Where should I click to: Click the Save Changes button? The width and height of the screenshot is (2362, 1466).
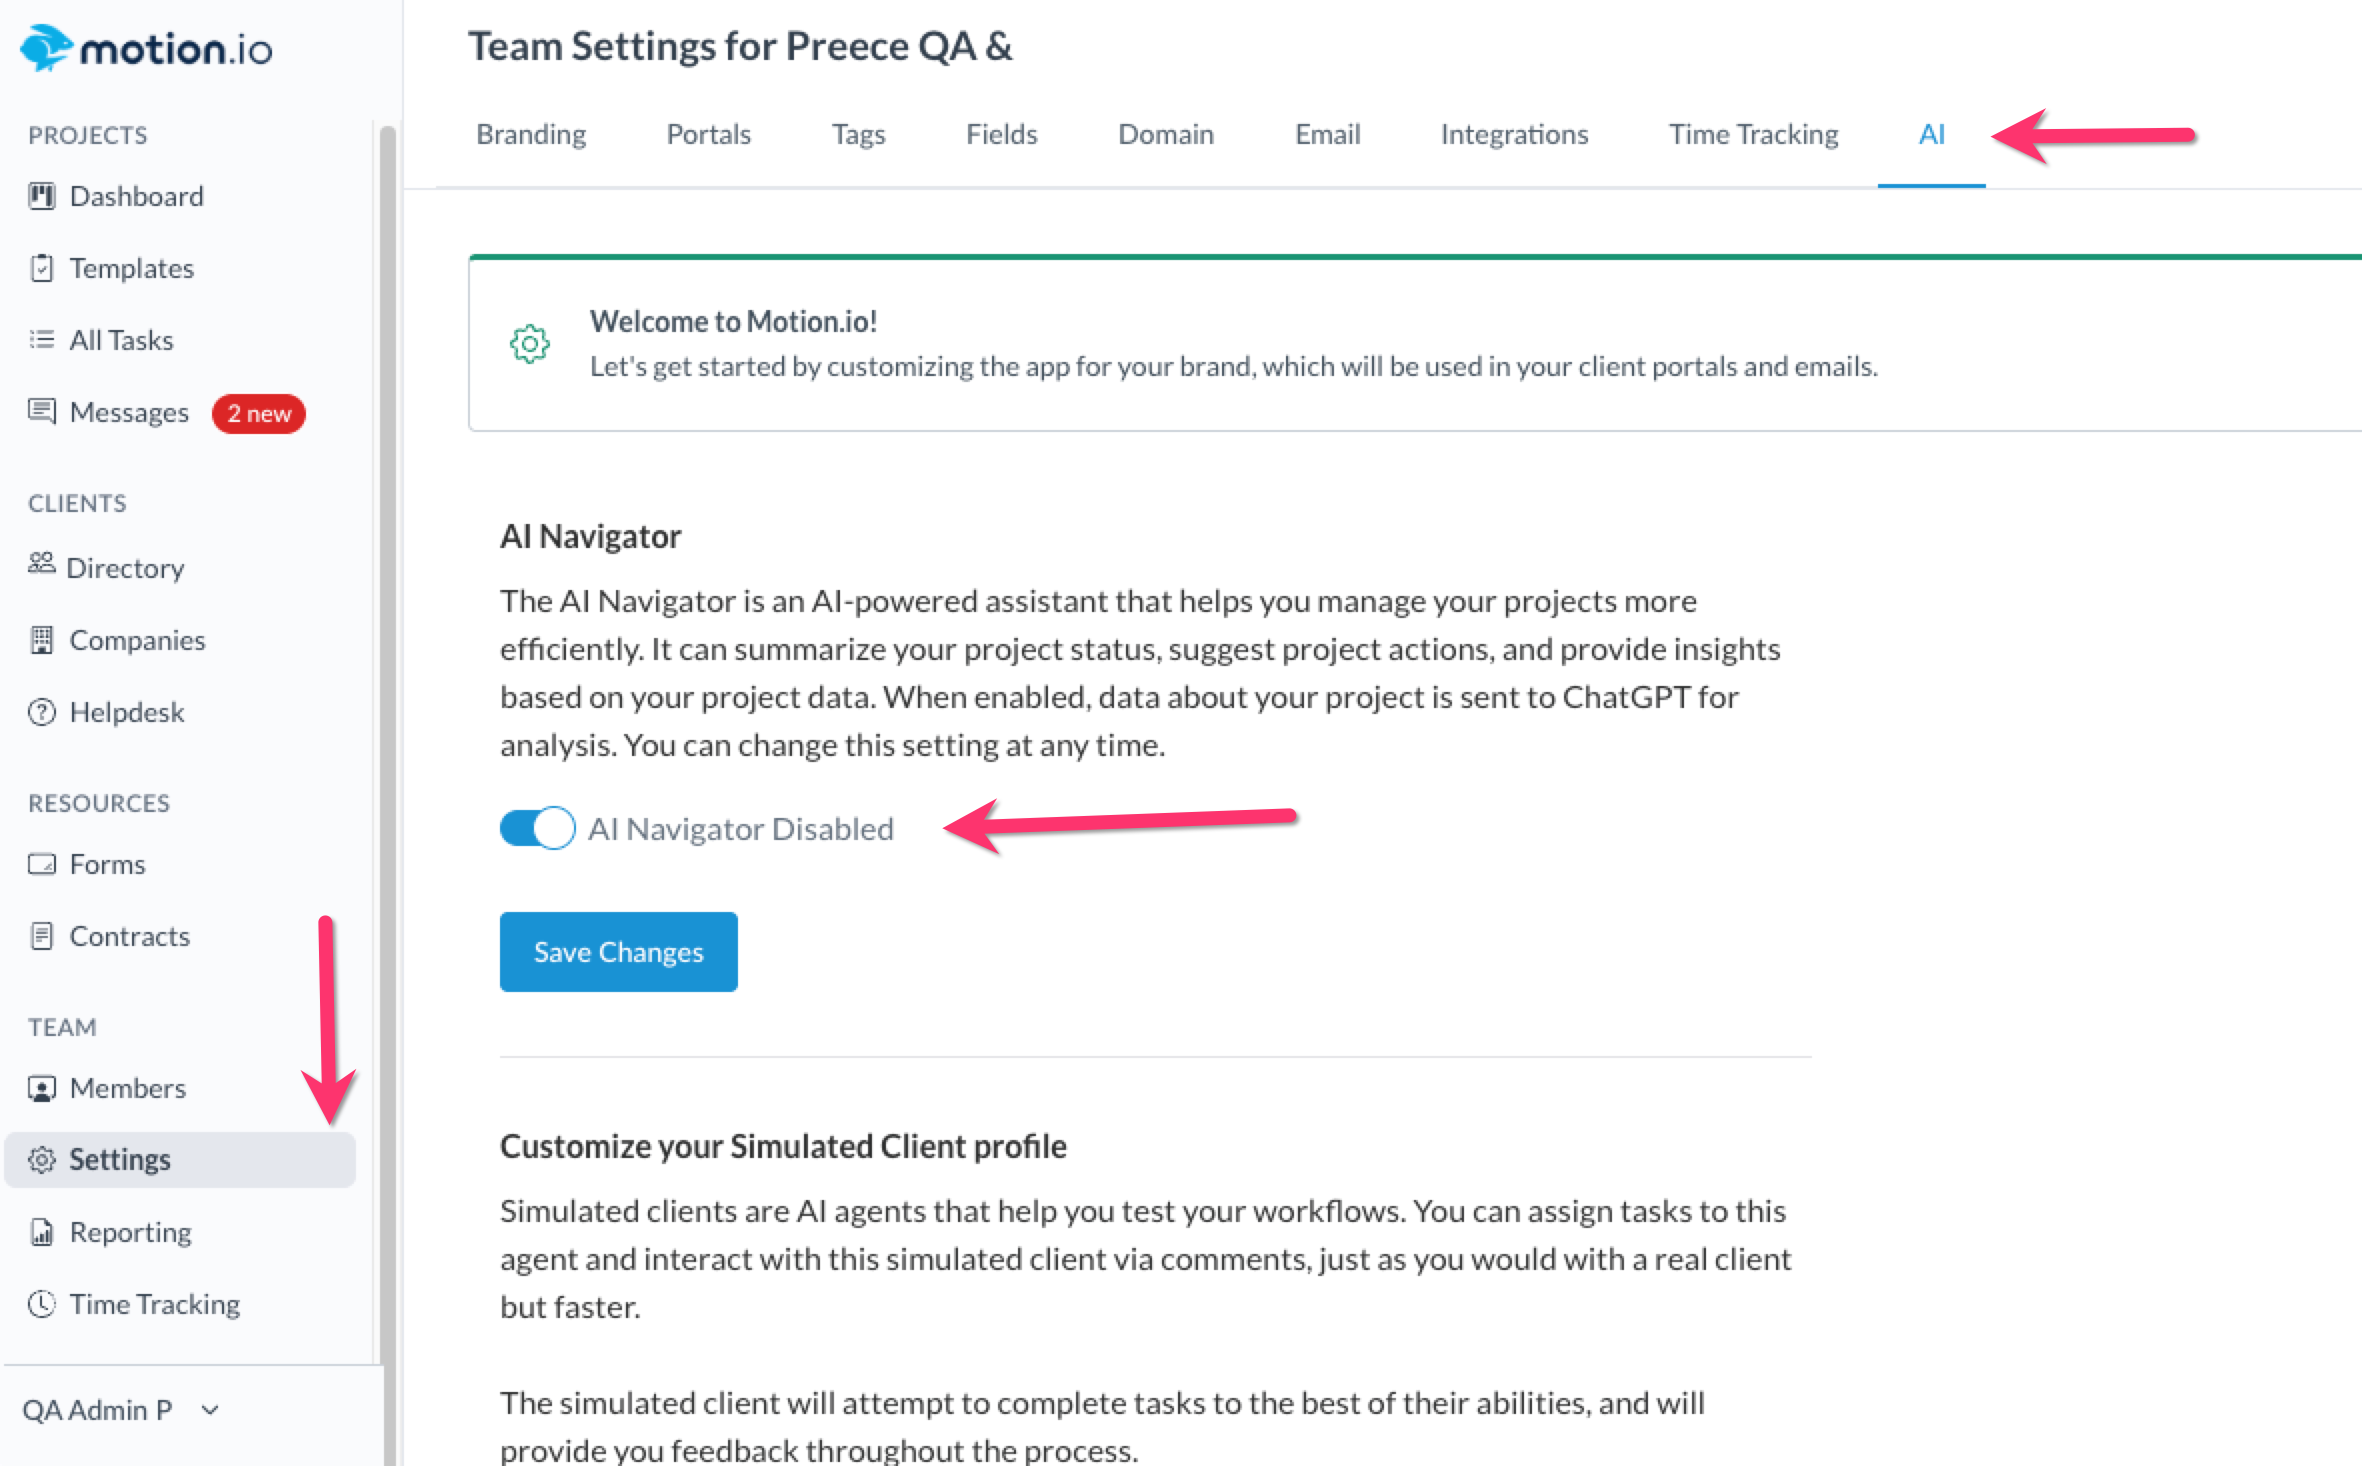coord(618,952)
